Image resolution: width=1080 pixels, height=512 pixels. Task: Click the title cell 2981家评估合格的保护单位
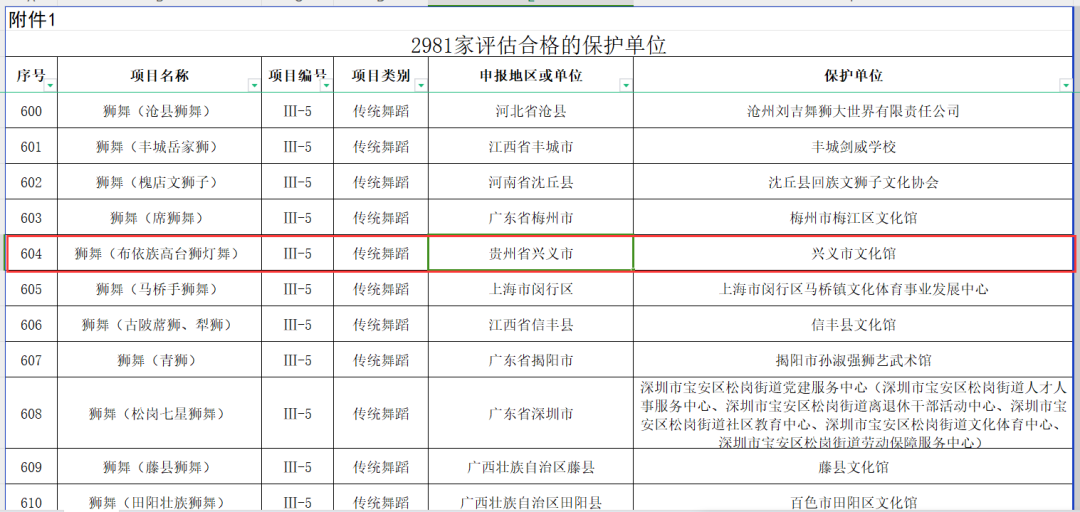538,46
